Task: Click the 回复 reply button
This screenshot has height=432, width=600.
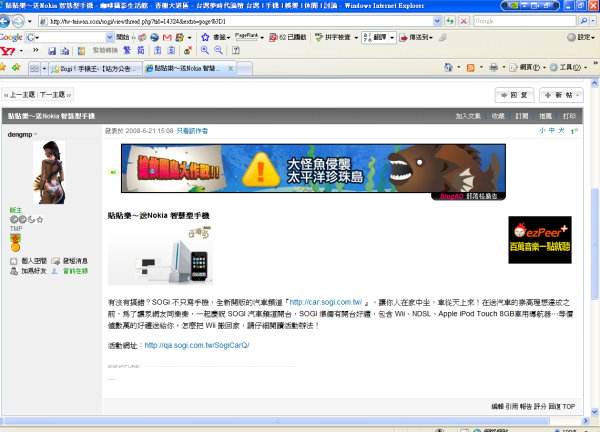Action: click(x=514, y=95)
